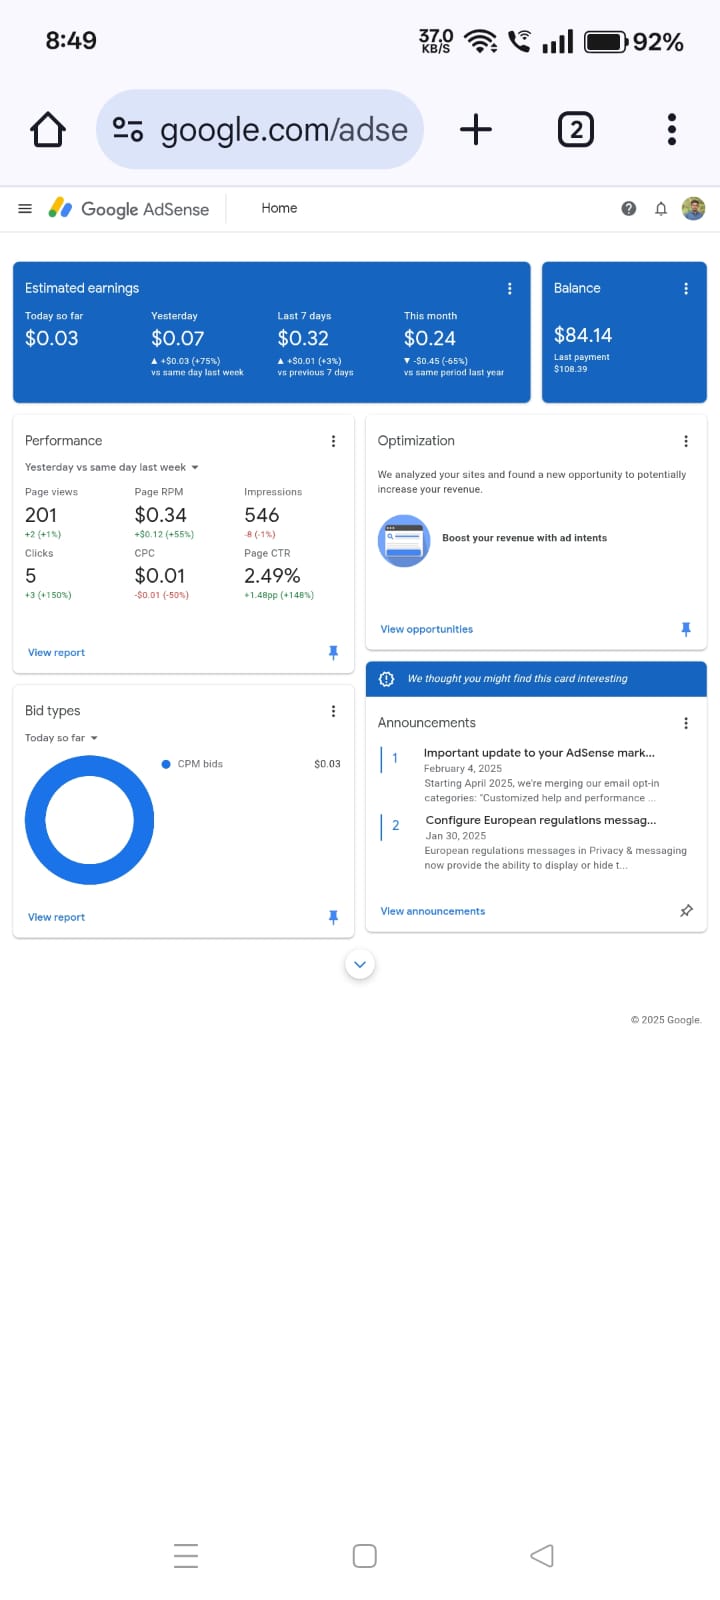Open 'Configure European regulations messag...' announcement
The image size is (720, 1600).
(x=541, y=820)
